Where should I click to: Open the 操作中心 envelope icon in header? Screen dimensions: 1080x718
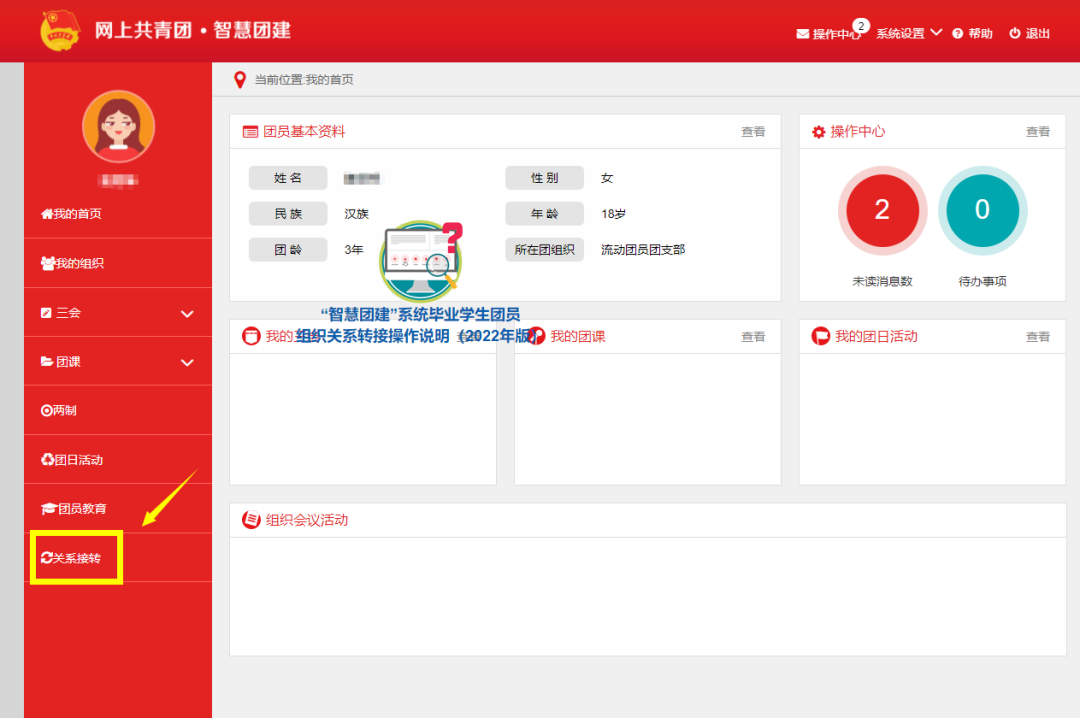pos(802,34)
